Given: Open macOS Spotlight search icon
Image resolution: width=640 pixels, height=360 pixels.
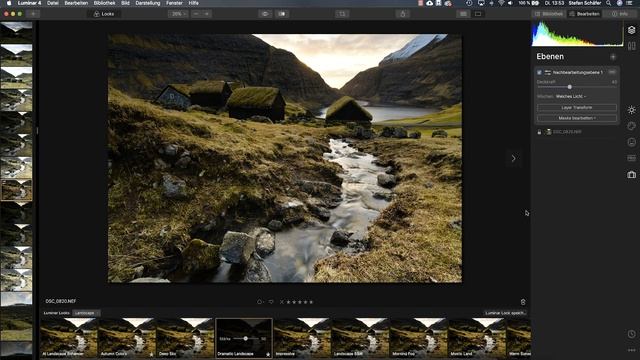Looking at the screenshot, I should coord(609,3).
